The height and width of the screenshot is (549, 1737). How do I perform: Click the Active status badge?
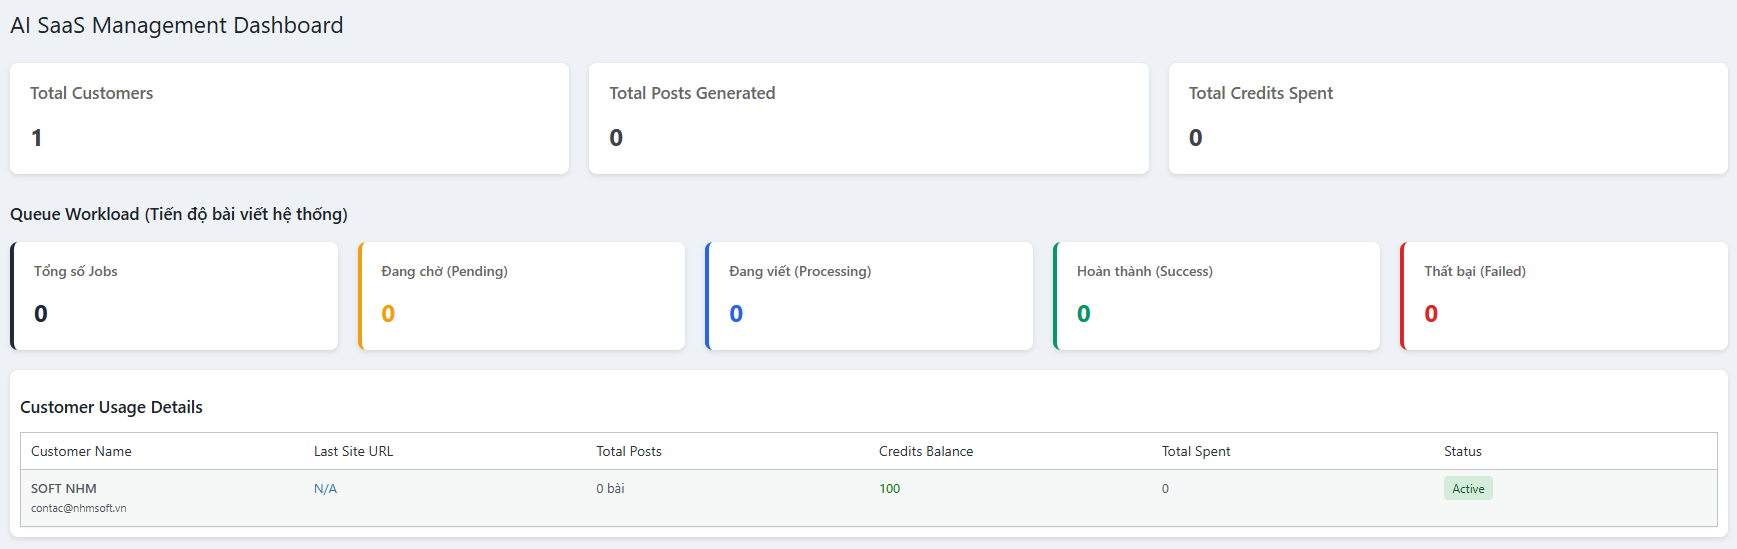(x=1467, y=489)
